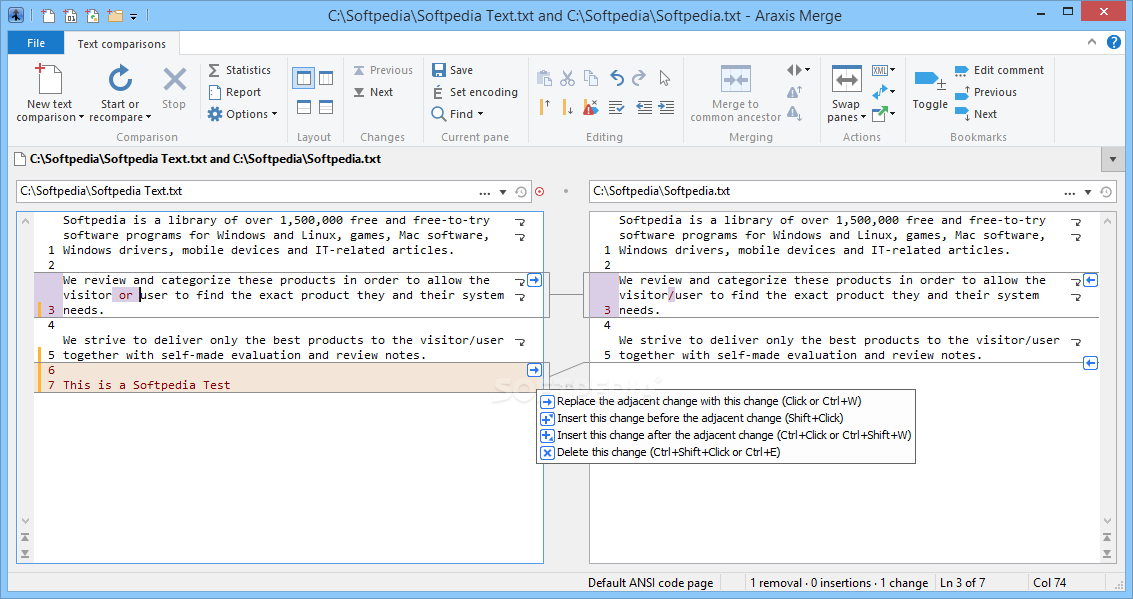Click new text comparison quick-access icon
Viewport: 1133px width, 599px height.
(x=48, y=15)
